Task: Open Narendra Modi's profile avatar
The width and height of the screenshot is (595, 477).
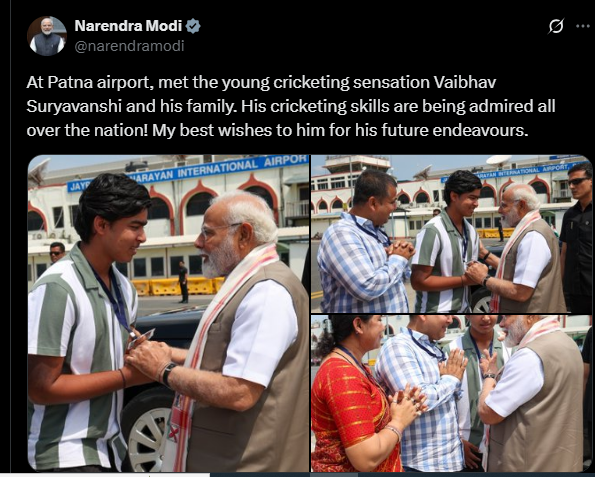Action: (x=47, y=36)
